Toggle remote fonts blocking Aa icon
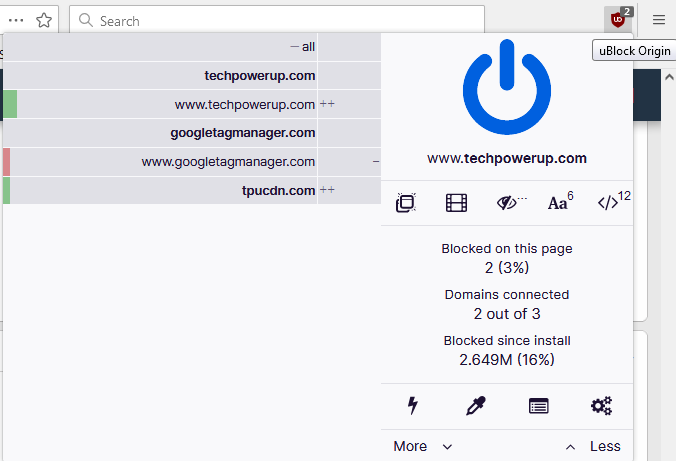This screenshot has width=676, height=461. point(560,201)
